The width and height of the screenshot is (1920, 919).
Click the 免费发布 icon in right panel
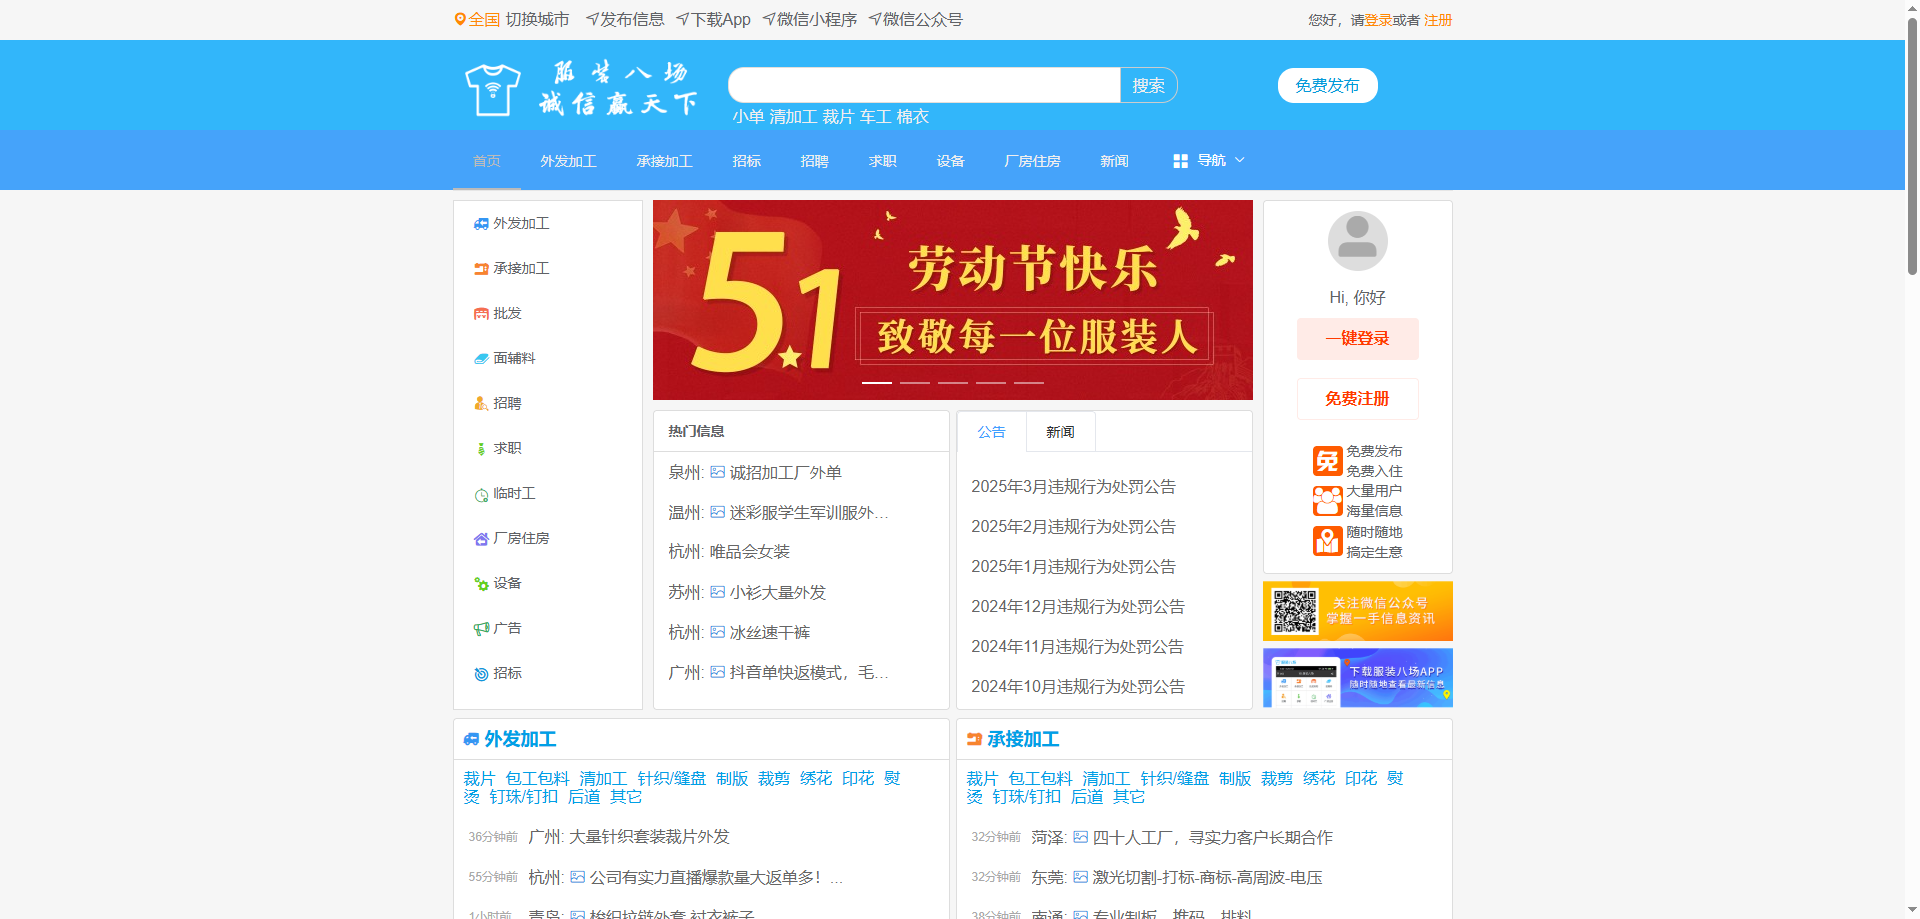coord(1327,460)
